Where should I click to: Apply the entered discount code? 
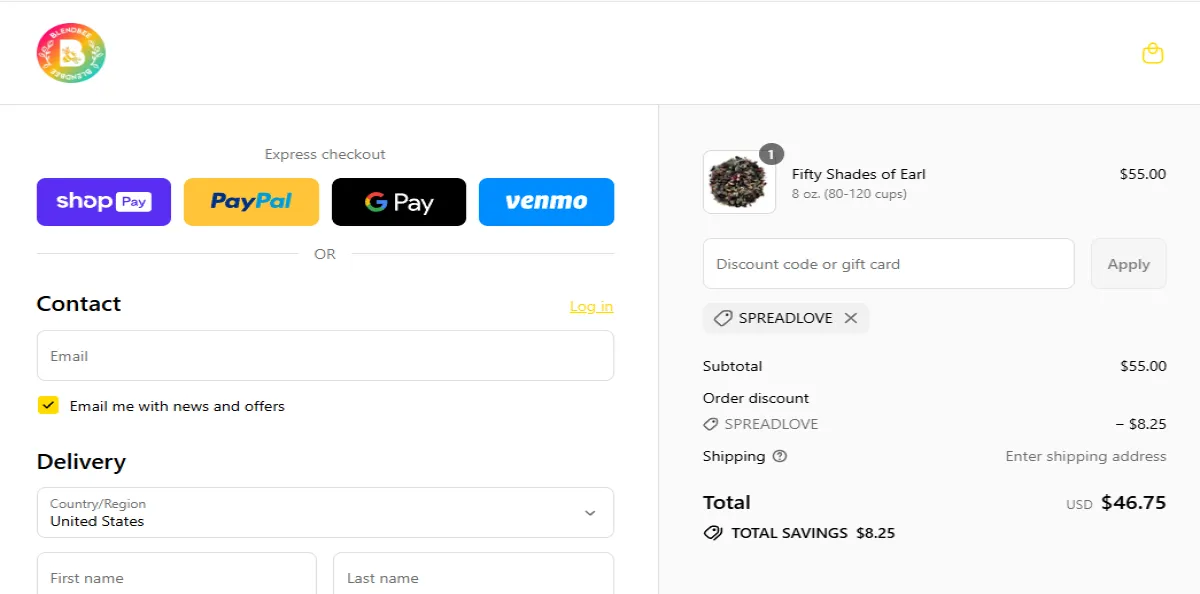1128,263
